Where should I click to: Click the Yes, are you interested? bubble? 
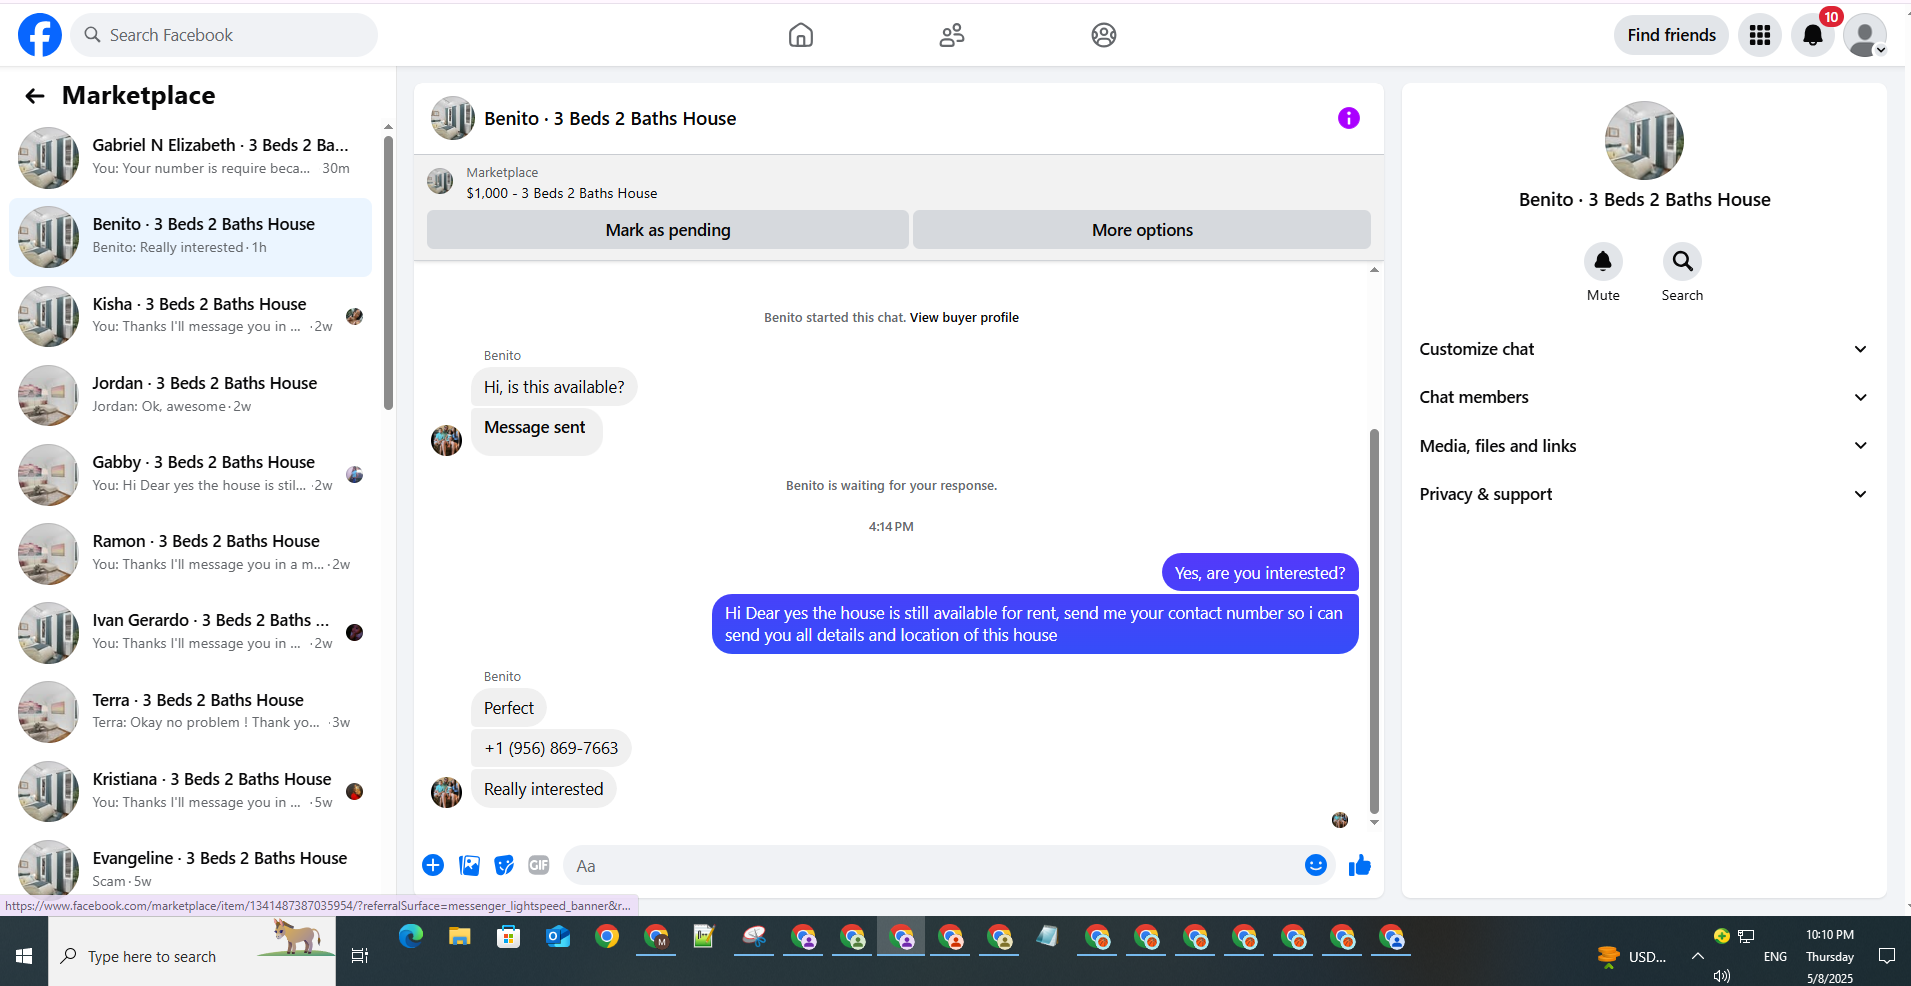[x=1260, y=573]
